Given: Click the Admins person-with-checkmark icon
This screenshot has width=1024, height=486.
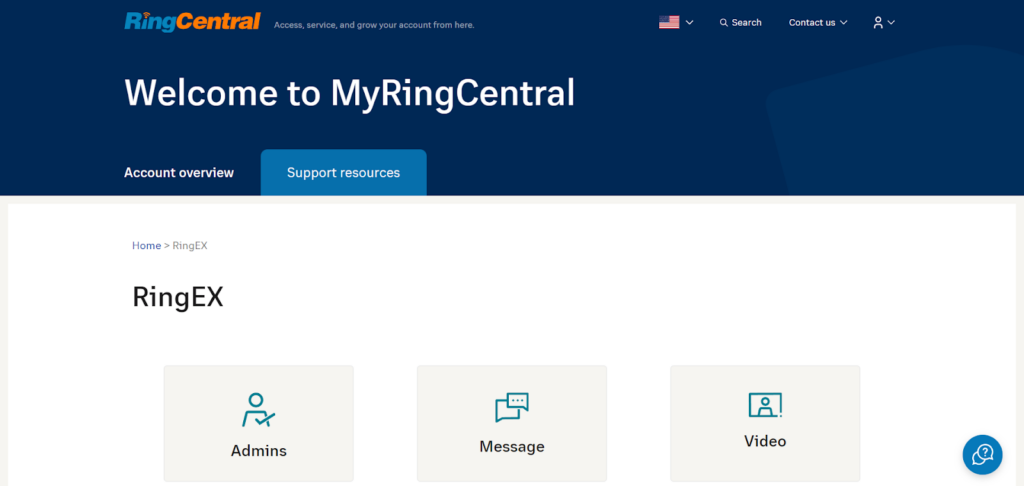Looking at the screenshot, I should pyautogui.click(x=258, y=410).
